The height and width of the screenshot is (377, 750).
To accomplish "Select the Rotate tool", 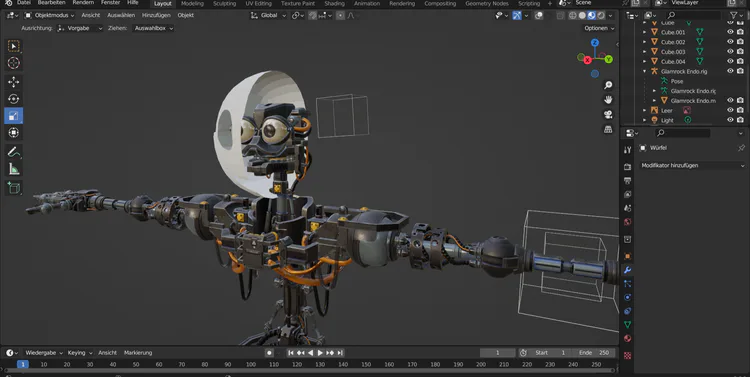I will point(13,99).
